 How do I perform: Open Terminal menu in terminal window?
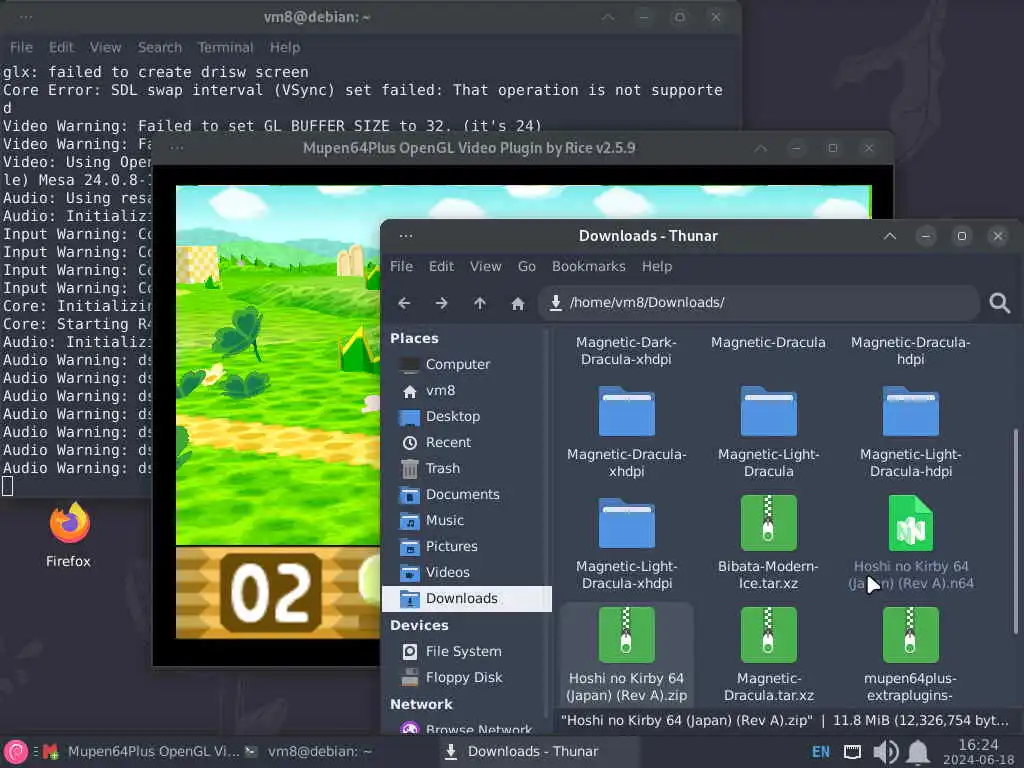[225, 47]
